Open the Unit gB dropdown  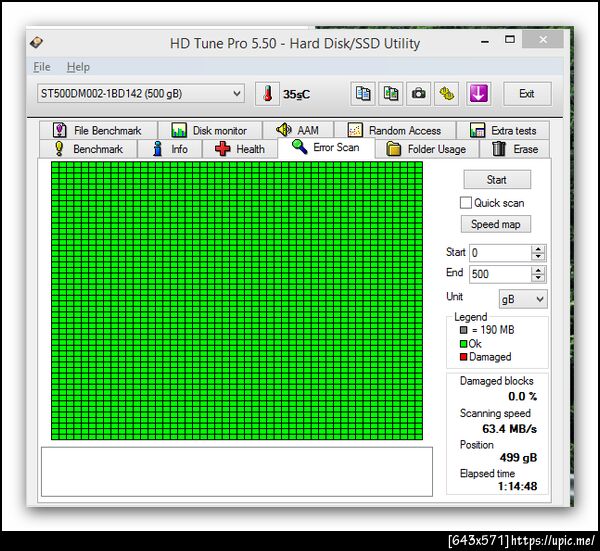523,299
